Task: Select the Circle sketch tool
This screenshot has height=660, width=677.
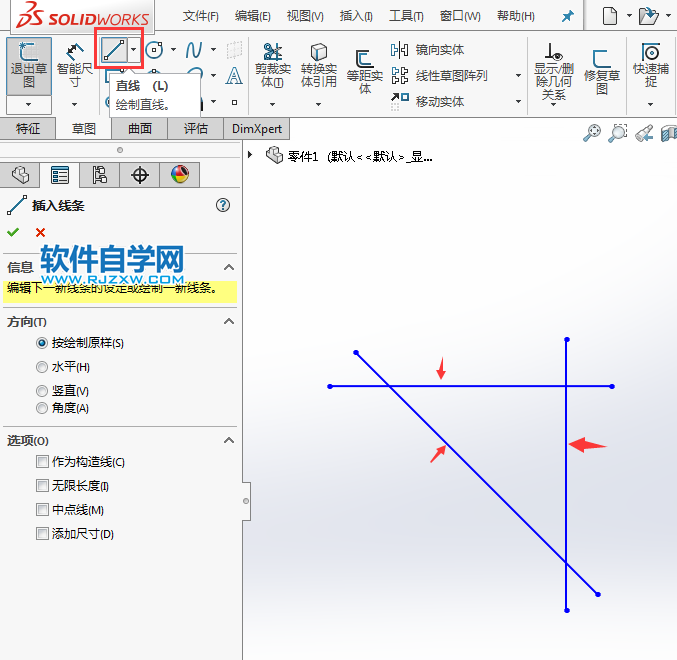Action: tap(154, 50)
